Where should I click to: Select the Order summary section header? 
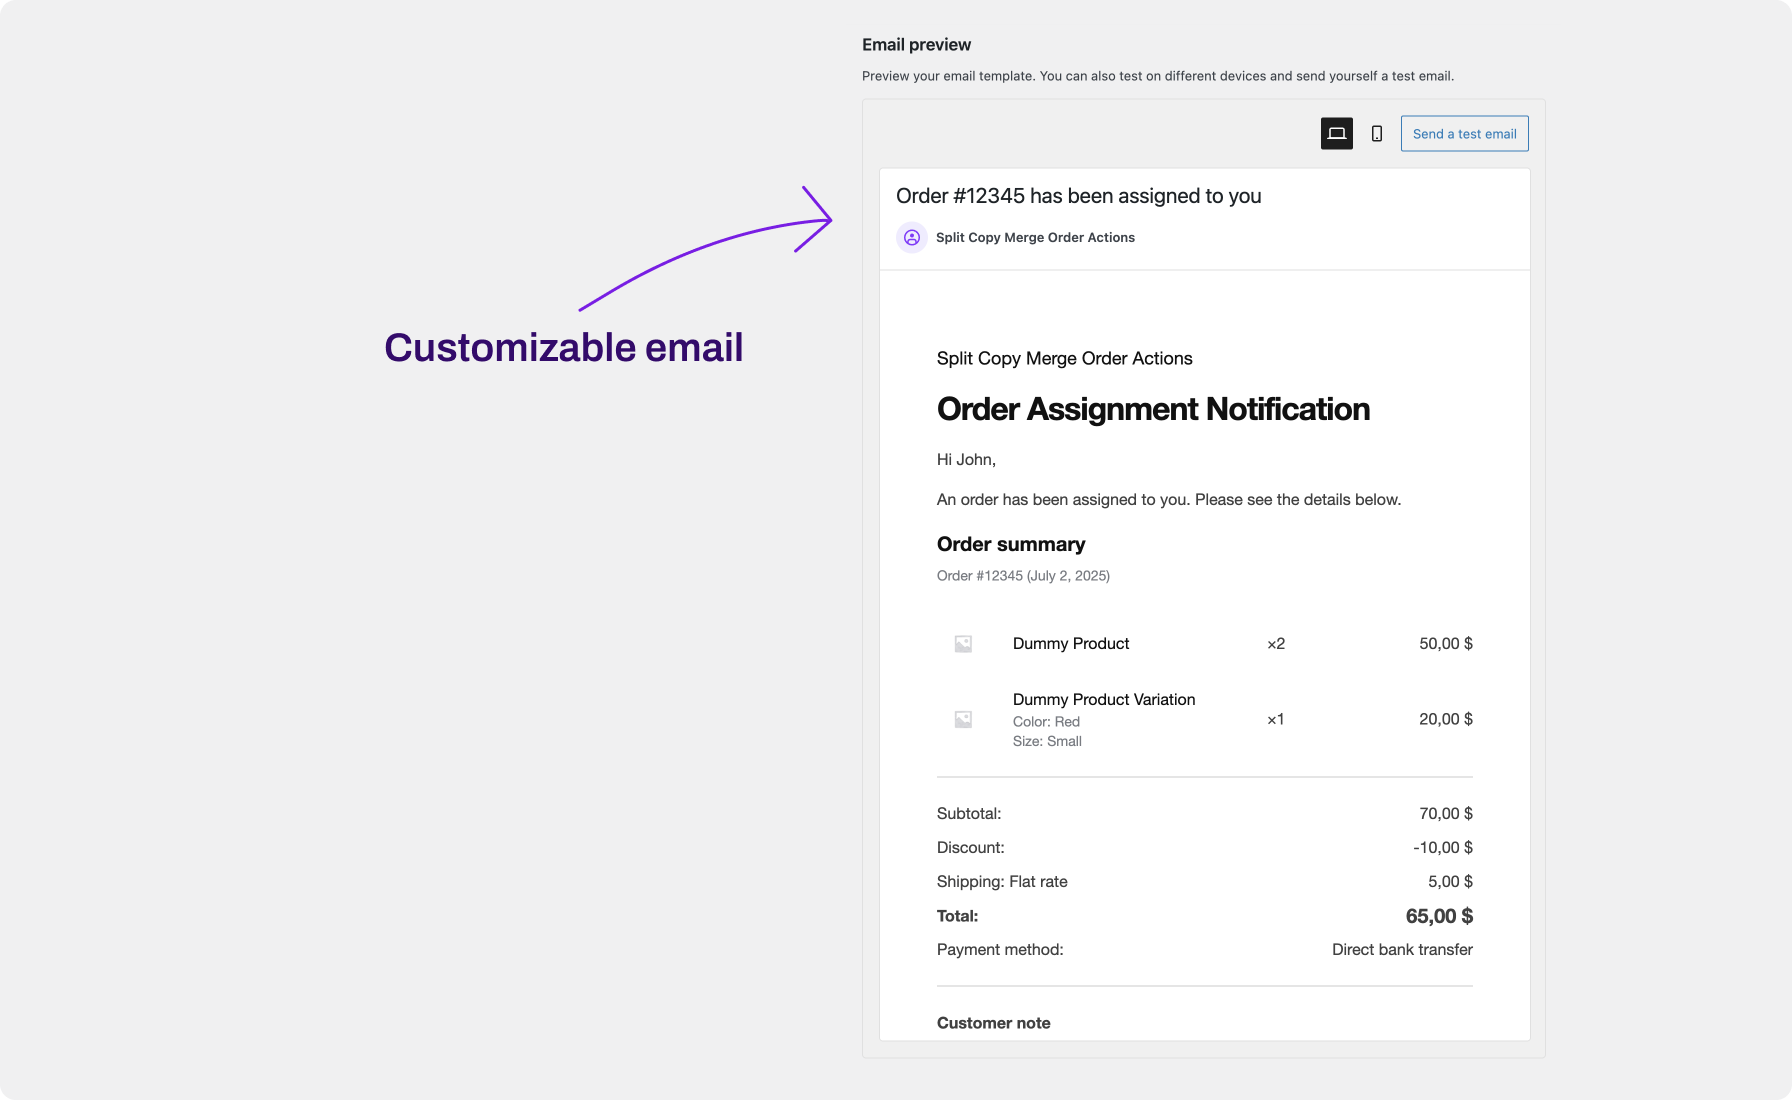[x=1010, y=544]
